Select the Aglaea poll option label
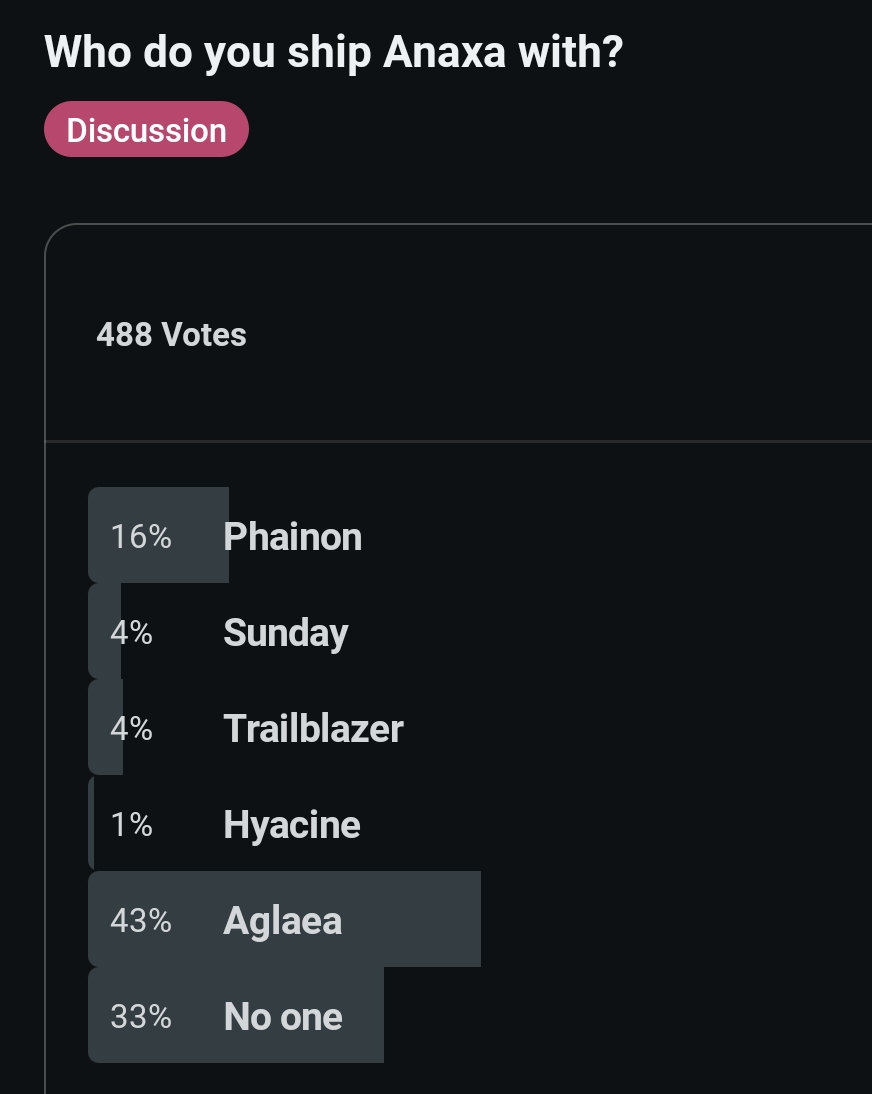This screenshot has height=1094, width=872. pos(283,921)
